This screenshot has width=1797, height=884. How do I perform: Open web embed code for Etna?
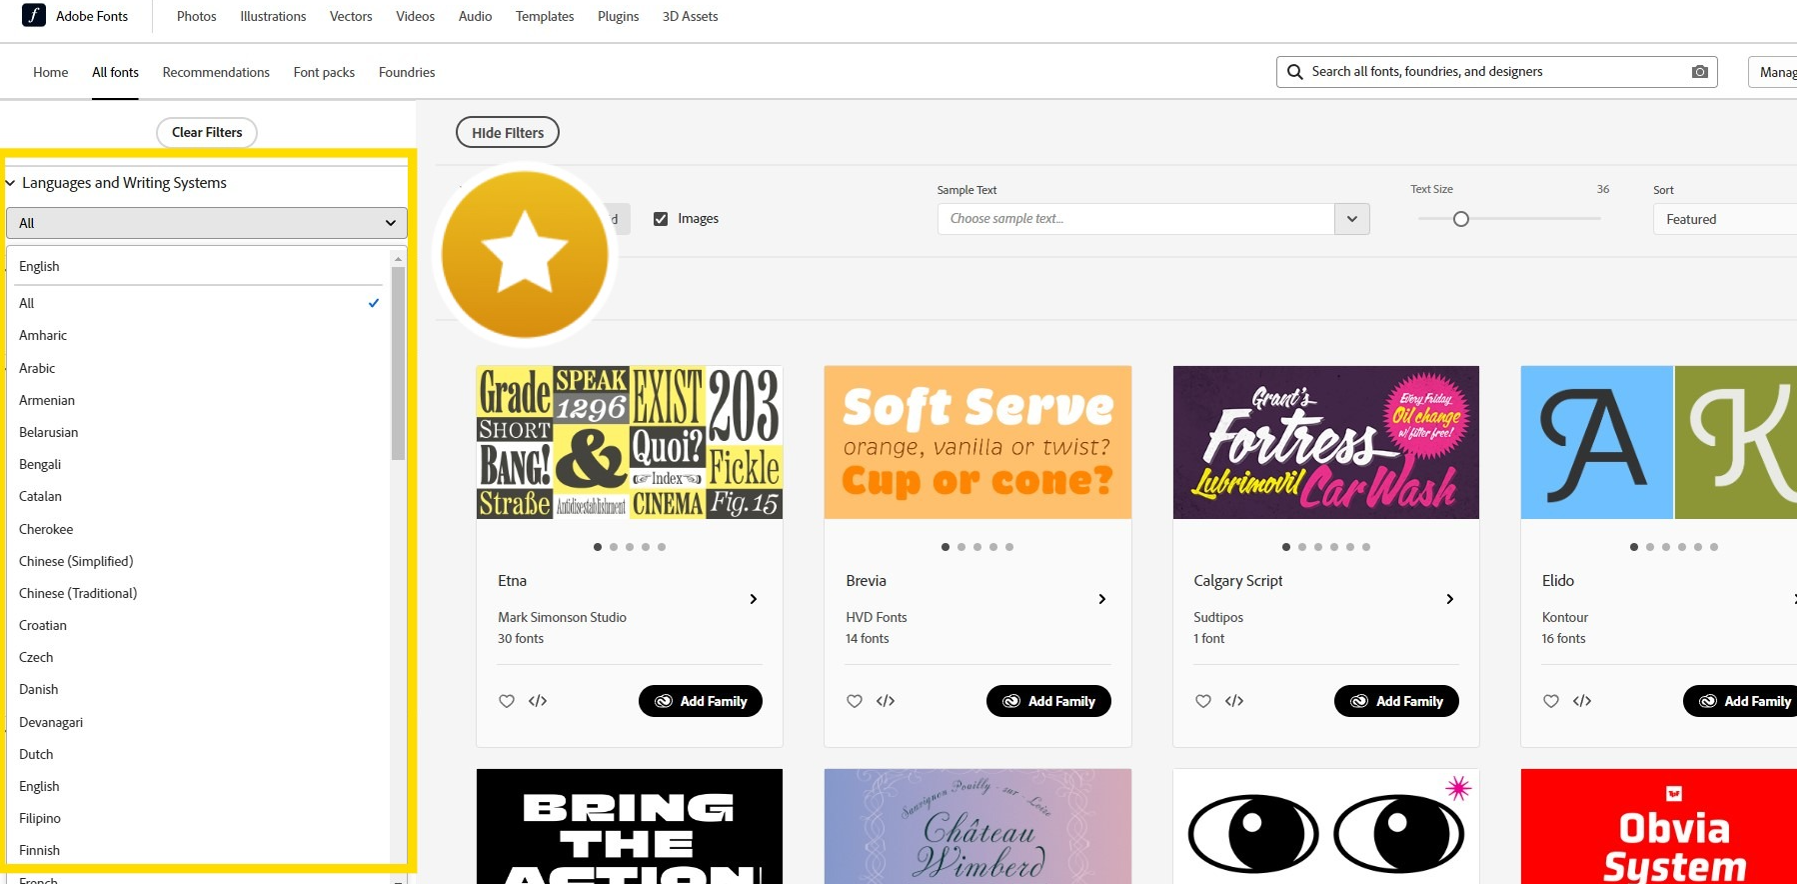538,701
